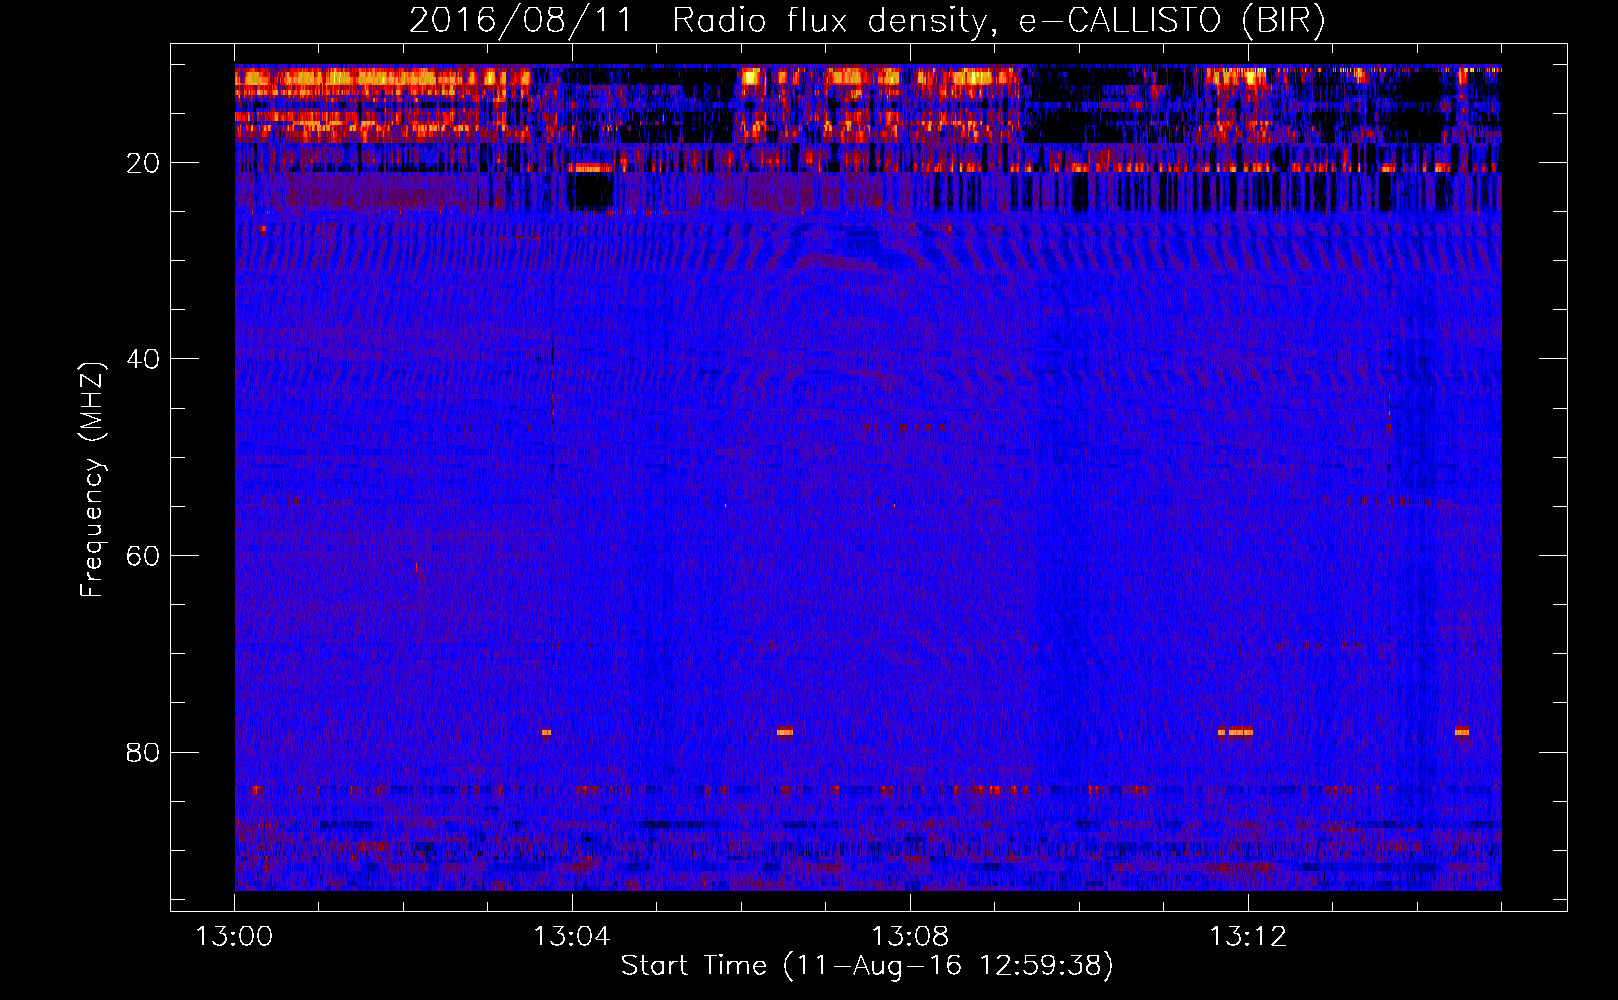
Task: Click the '40' frequency tick label
Action: [x=143, y=359]
